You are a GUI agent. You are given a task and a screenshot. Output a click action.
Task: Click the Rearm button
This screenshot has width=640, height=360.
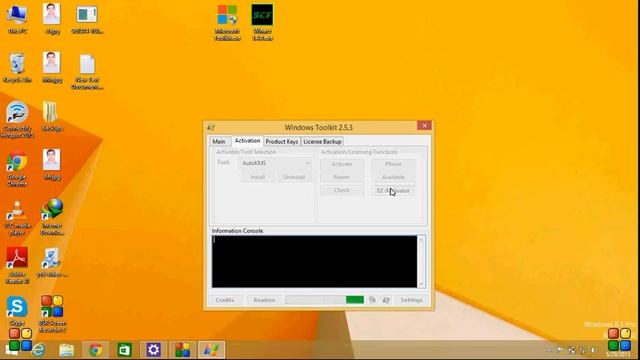(x=342, y=177)
